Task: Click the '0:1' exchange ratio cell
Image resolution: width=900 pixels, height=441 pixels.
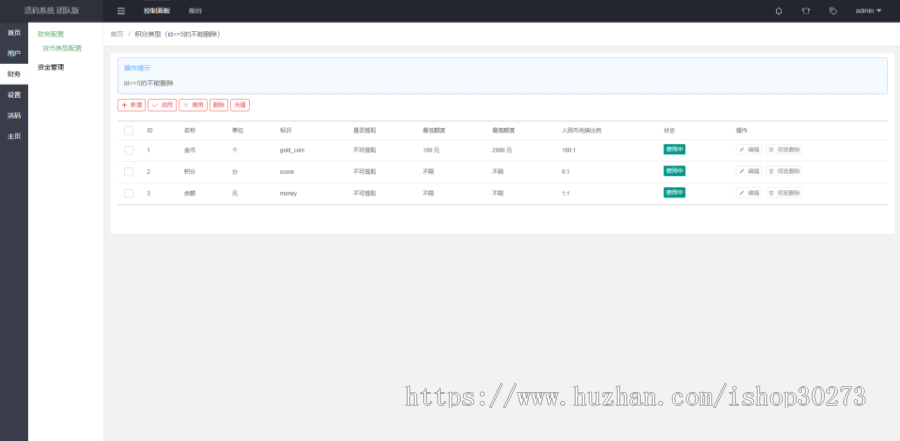Action: (566, 172)
